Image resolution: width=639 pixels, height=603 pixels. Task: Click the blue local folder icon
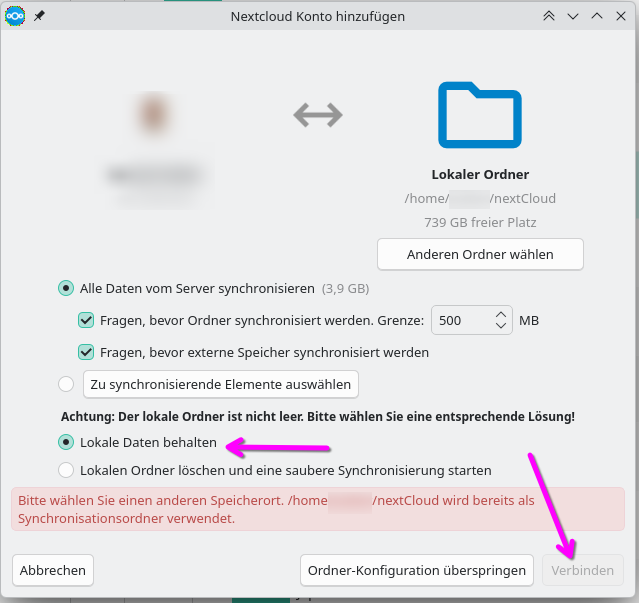click(x=479, y=115)
